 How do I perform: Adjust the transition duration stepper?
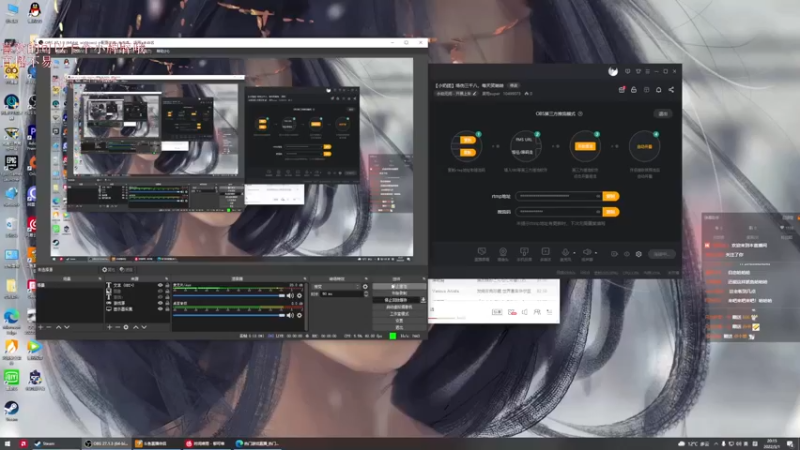(x=366, y=294)
